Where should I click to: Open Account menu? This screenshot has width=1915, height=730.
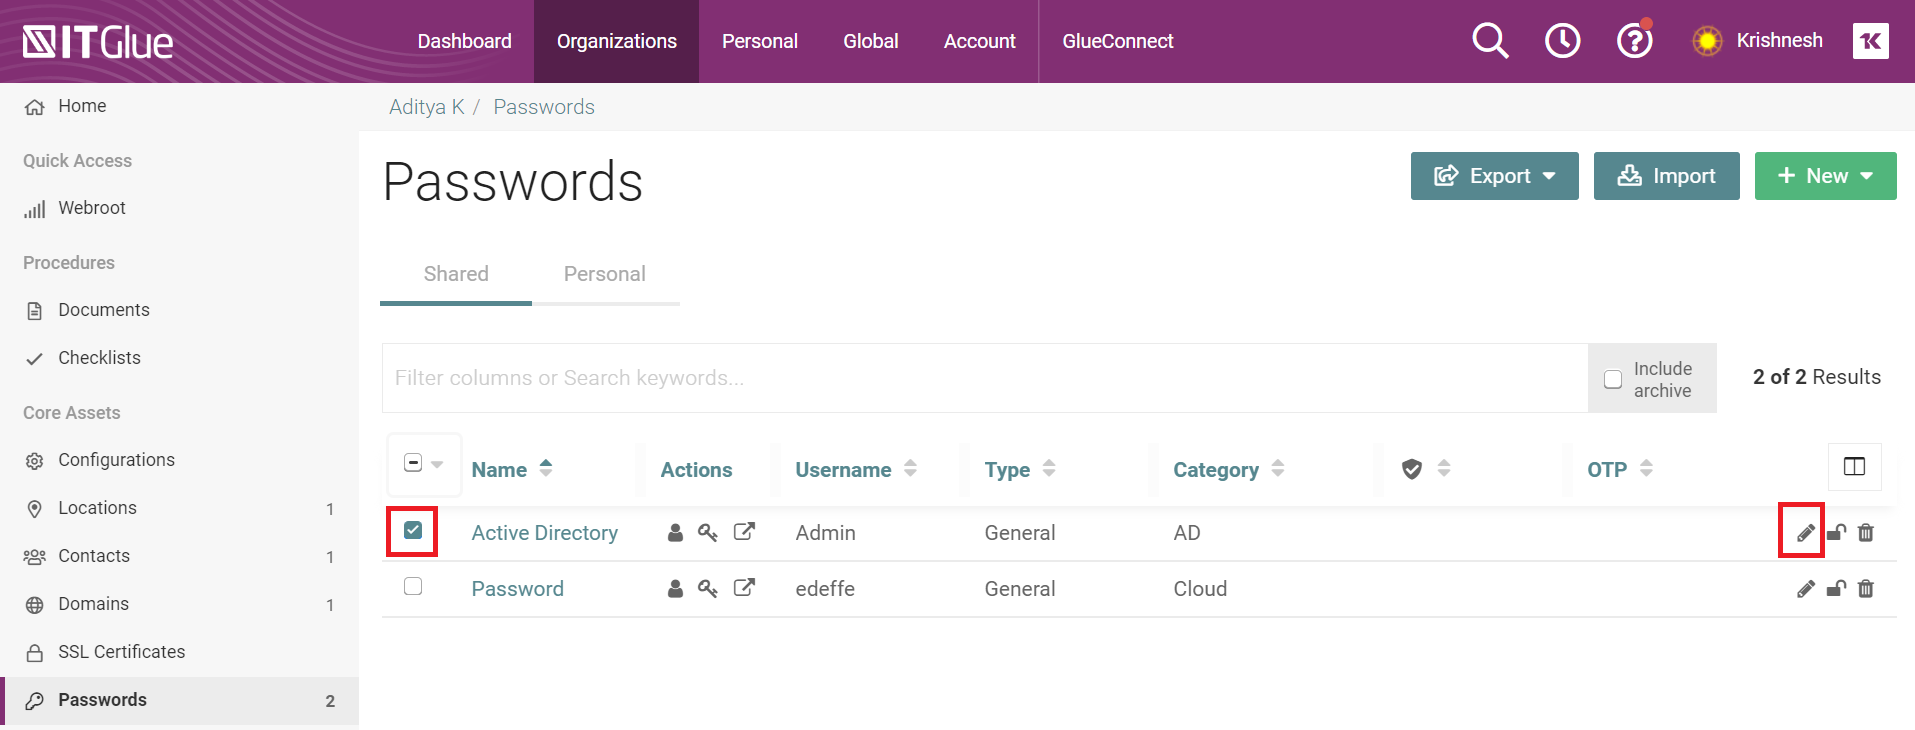point(979,41)
